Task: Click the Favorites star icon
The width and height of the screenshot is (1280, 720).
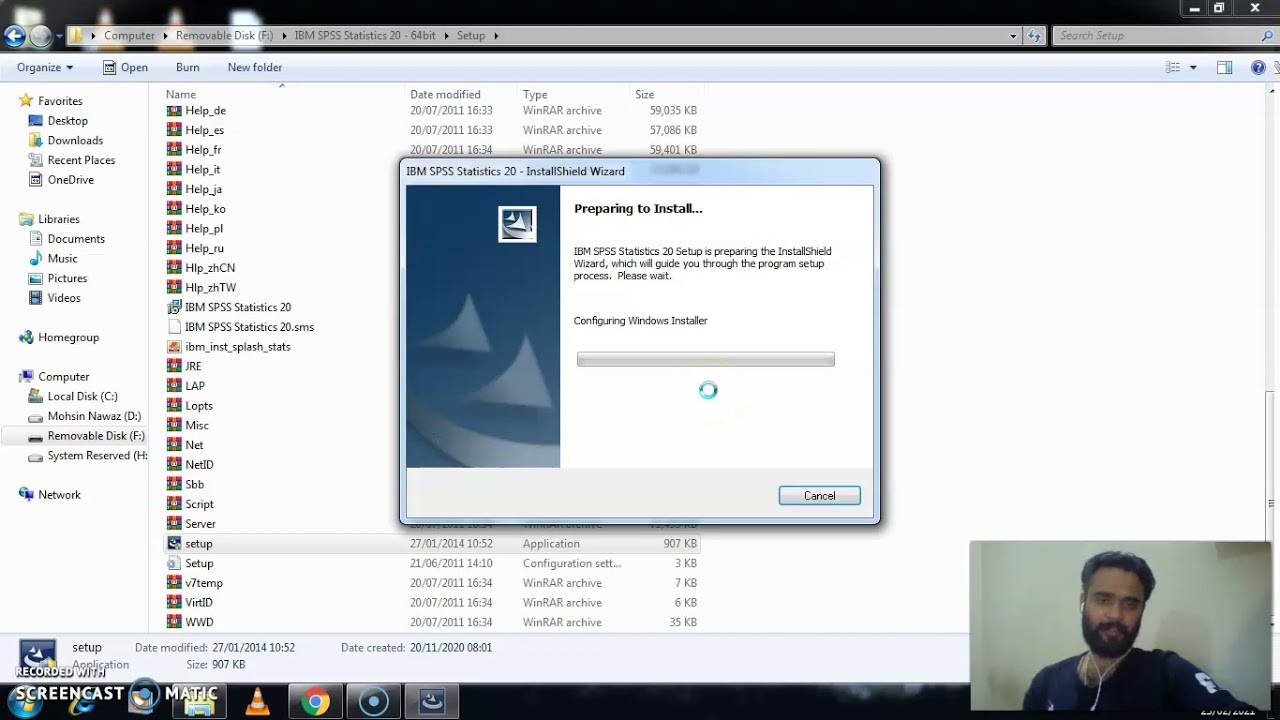Action: pos(25,101)
